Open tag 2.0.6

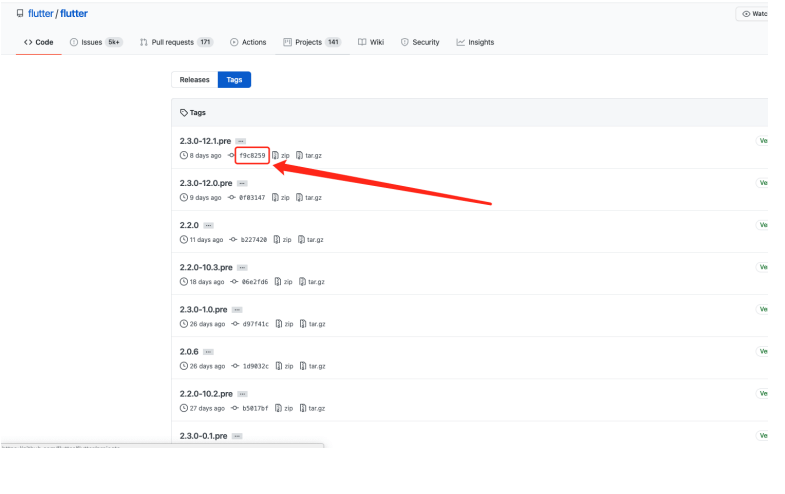point(189,351)
